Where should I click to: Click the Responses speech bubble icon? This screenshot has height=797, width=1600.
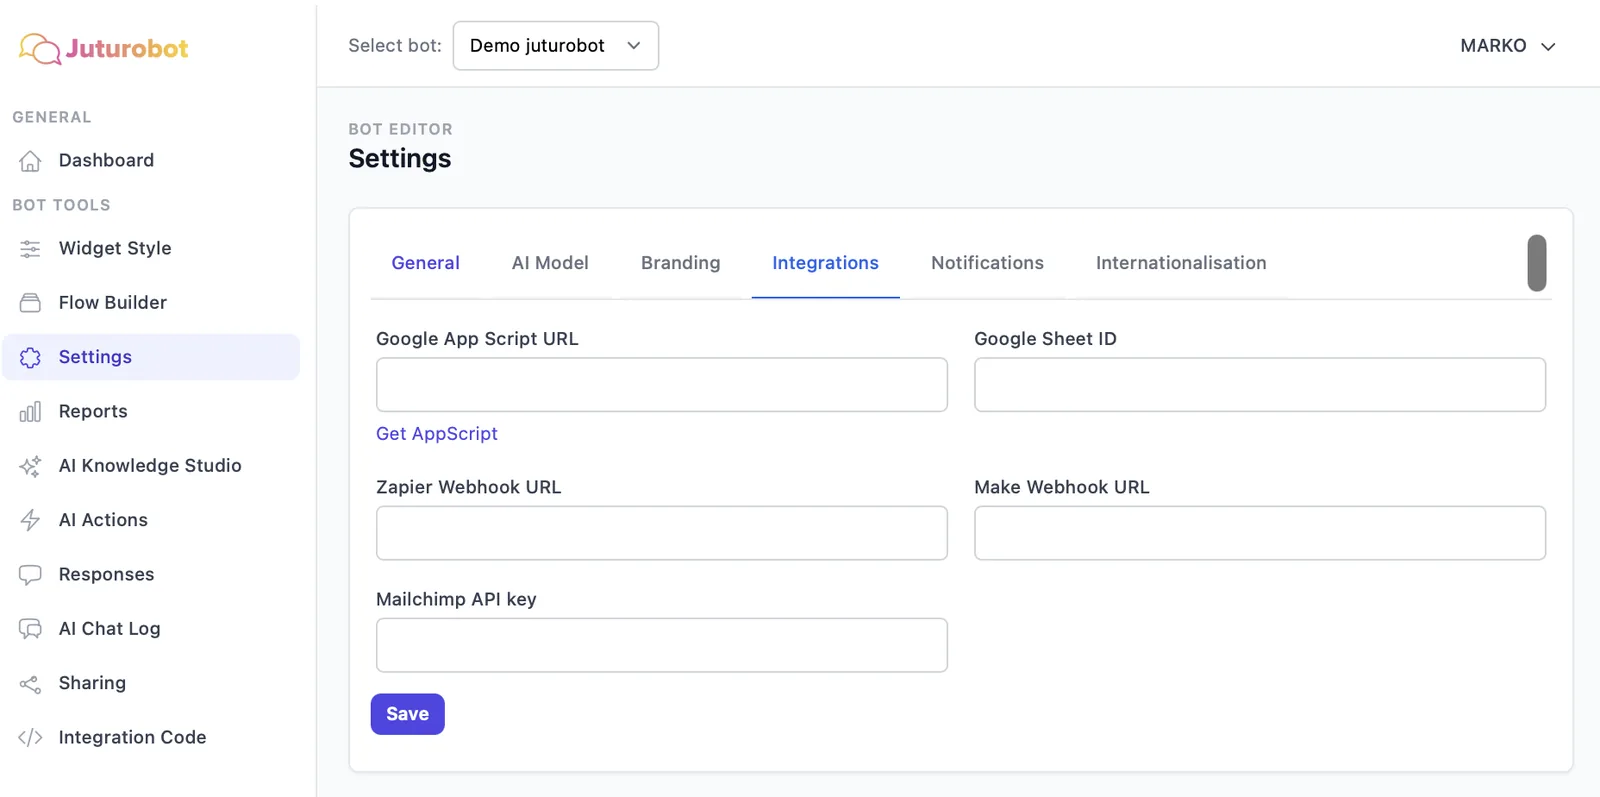pos(30,575)
